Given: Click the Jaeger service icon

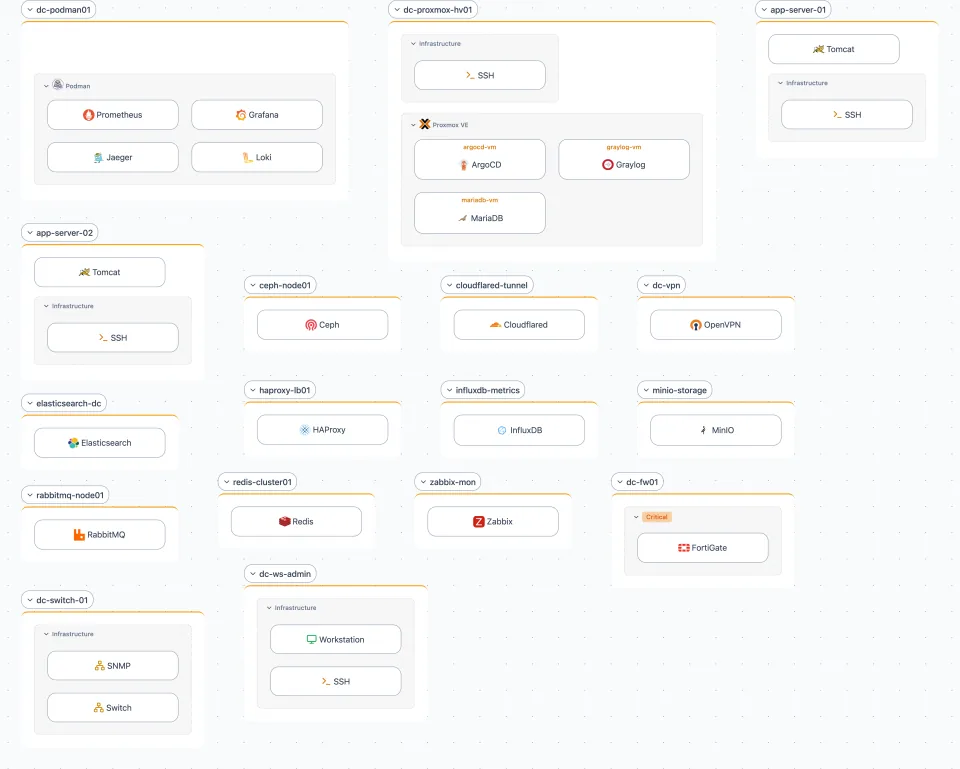Looking at the screenshot, I should click(x=99, y=157).
